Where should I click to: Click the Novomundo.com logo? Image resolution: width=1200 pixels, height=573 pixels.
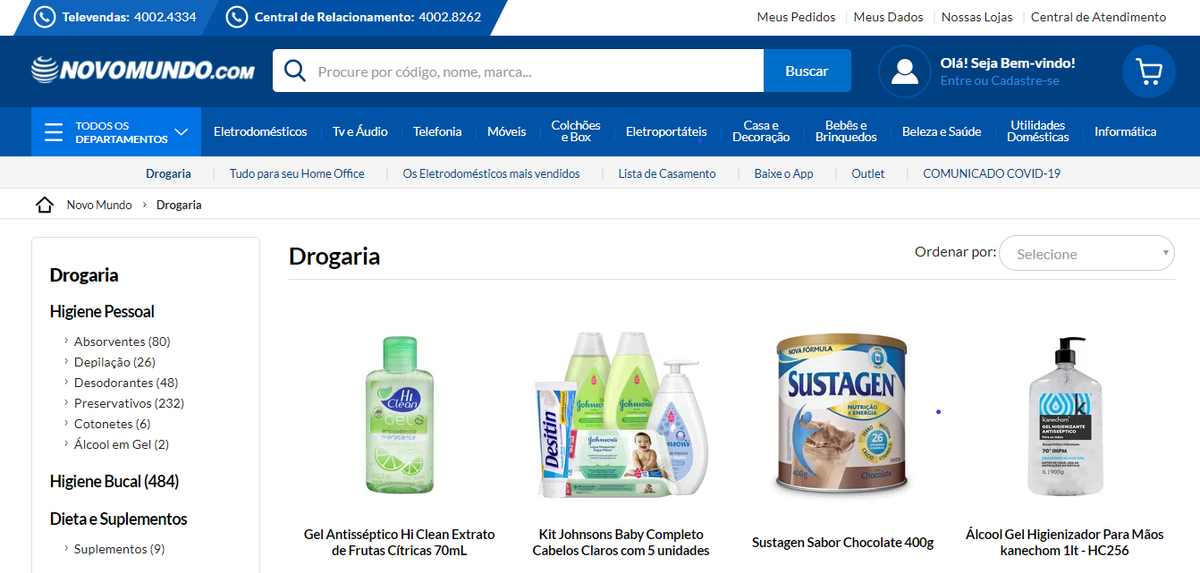pyautogui.click(x=143, y=70)
